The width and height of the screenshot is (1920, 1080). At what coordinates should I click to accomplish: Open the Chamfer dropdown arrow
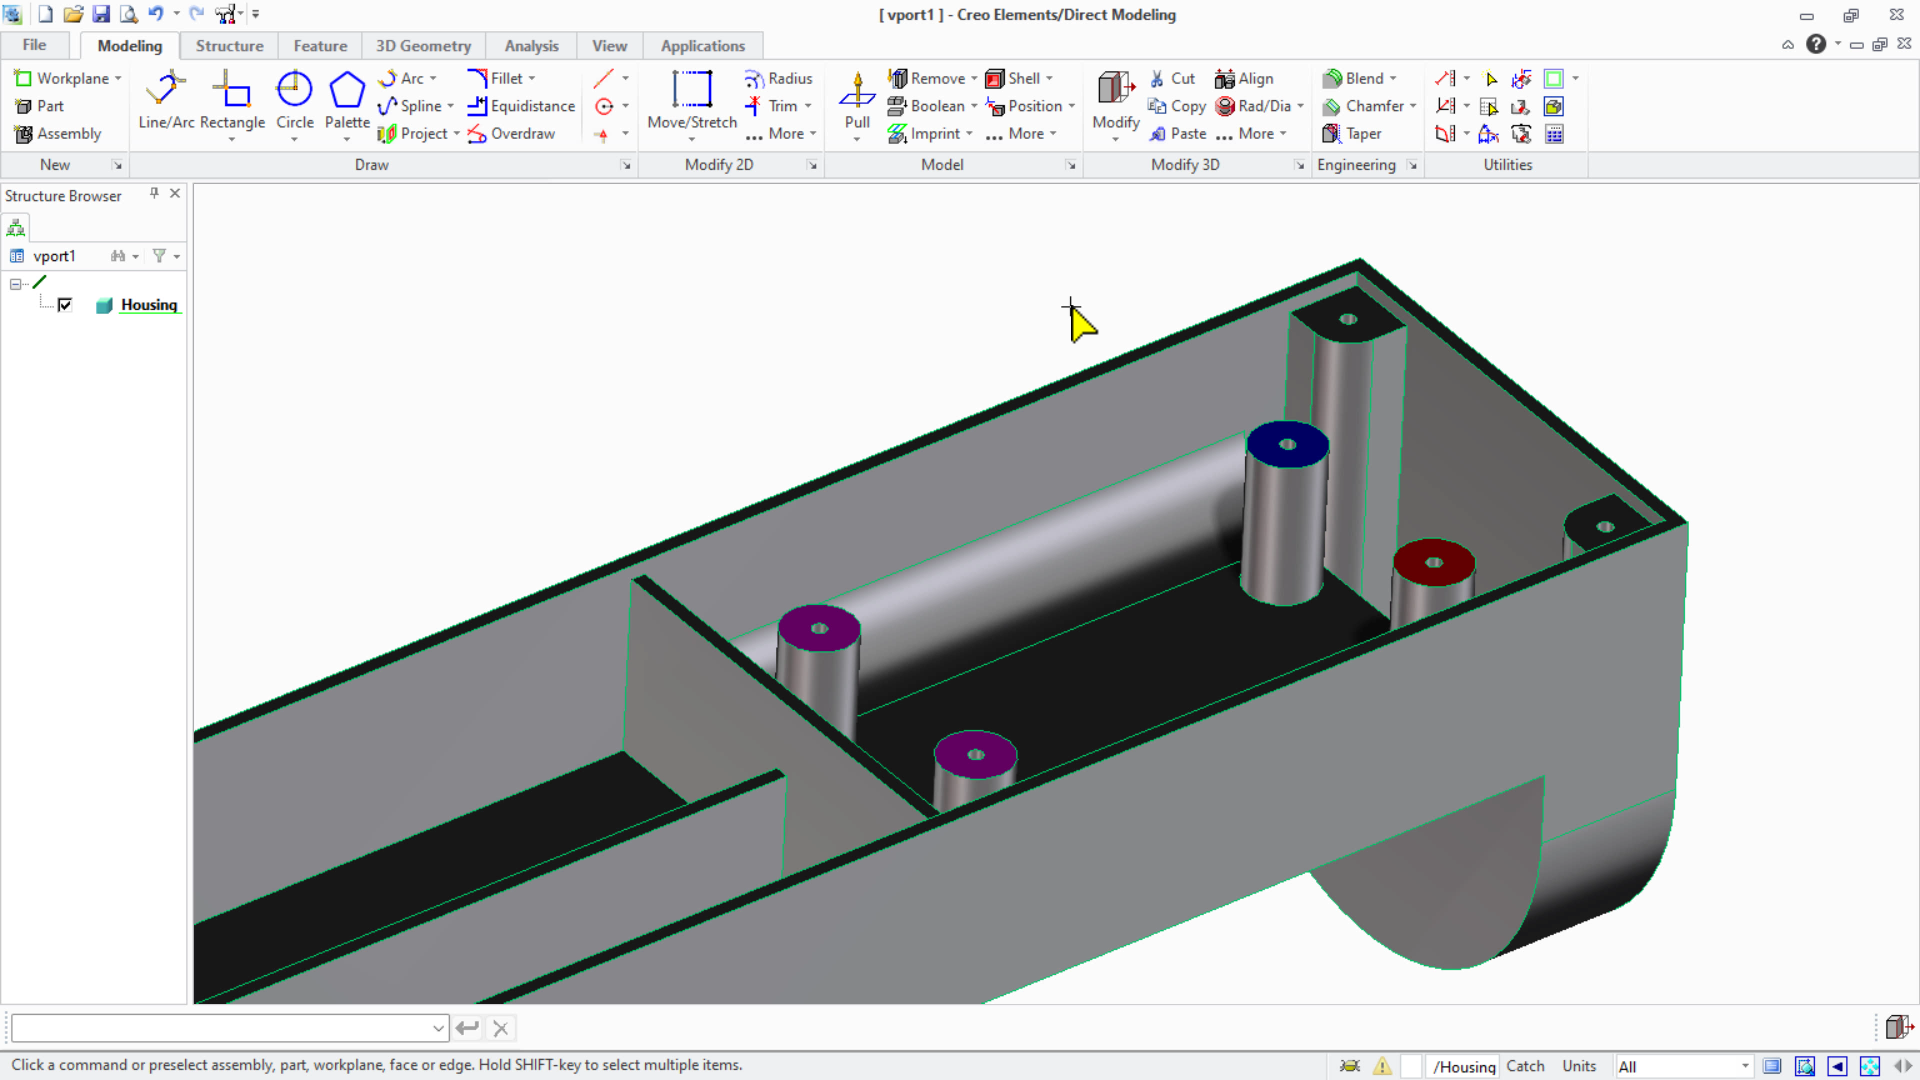pos(1413,106)
